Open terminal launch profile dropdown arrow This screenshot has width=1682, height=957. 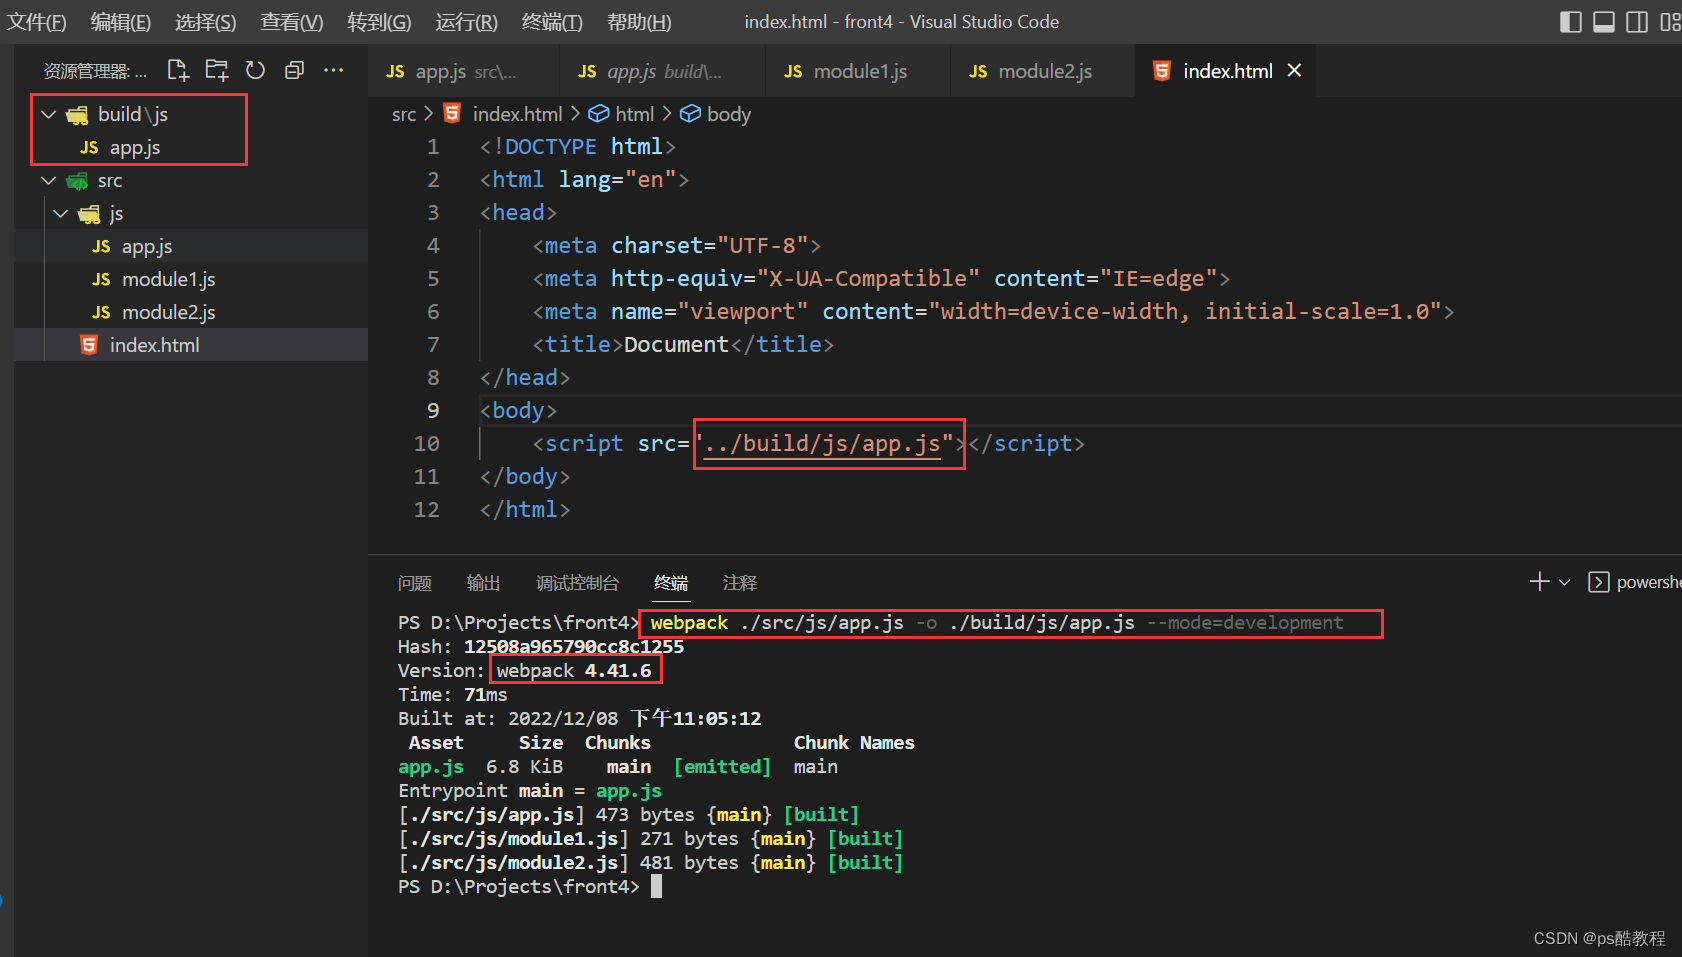click(1565, 582)
